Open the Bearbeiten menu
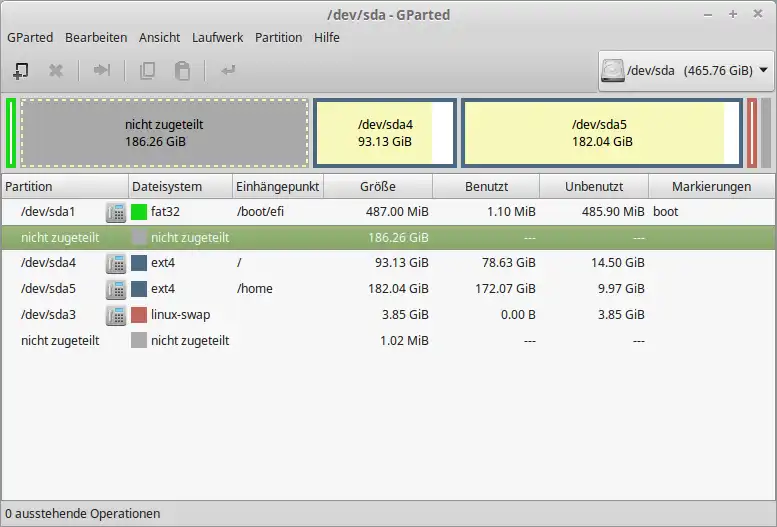Screen dimensions: 777x527 pyautogui.click(x=96, y=38)
